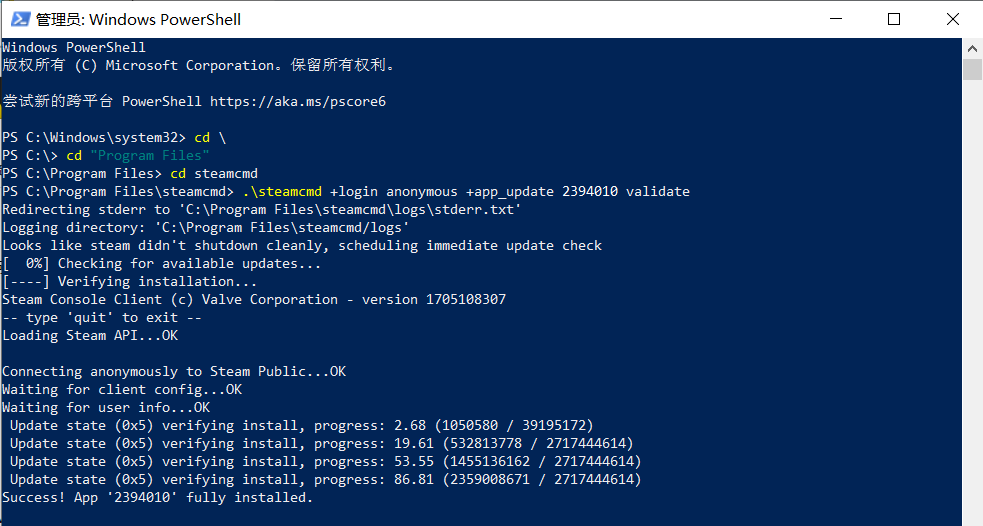Click the 'Connecting anonymously to Steam Public' line
Screen dimensions: 983x526
(174, 372)
